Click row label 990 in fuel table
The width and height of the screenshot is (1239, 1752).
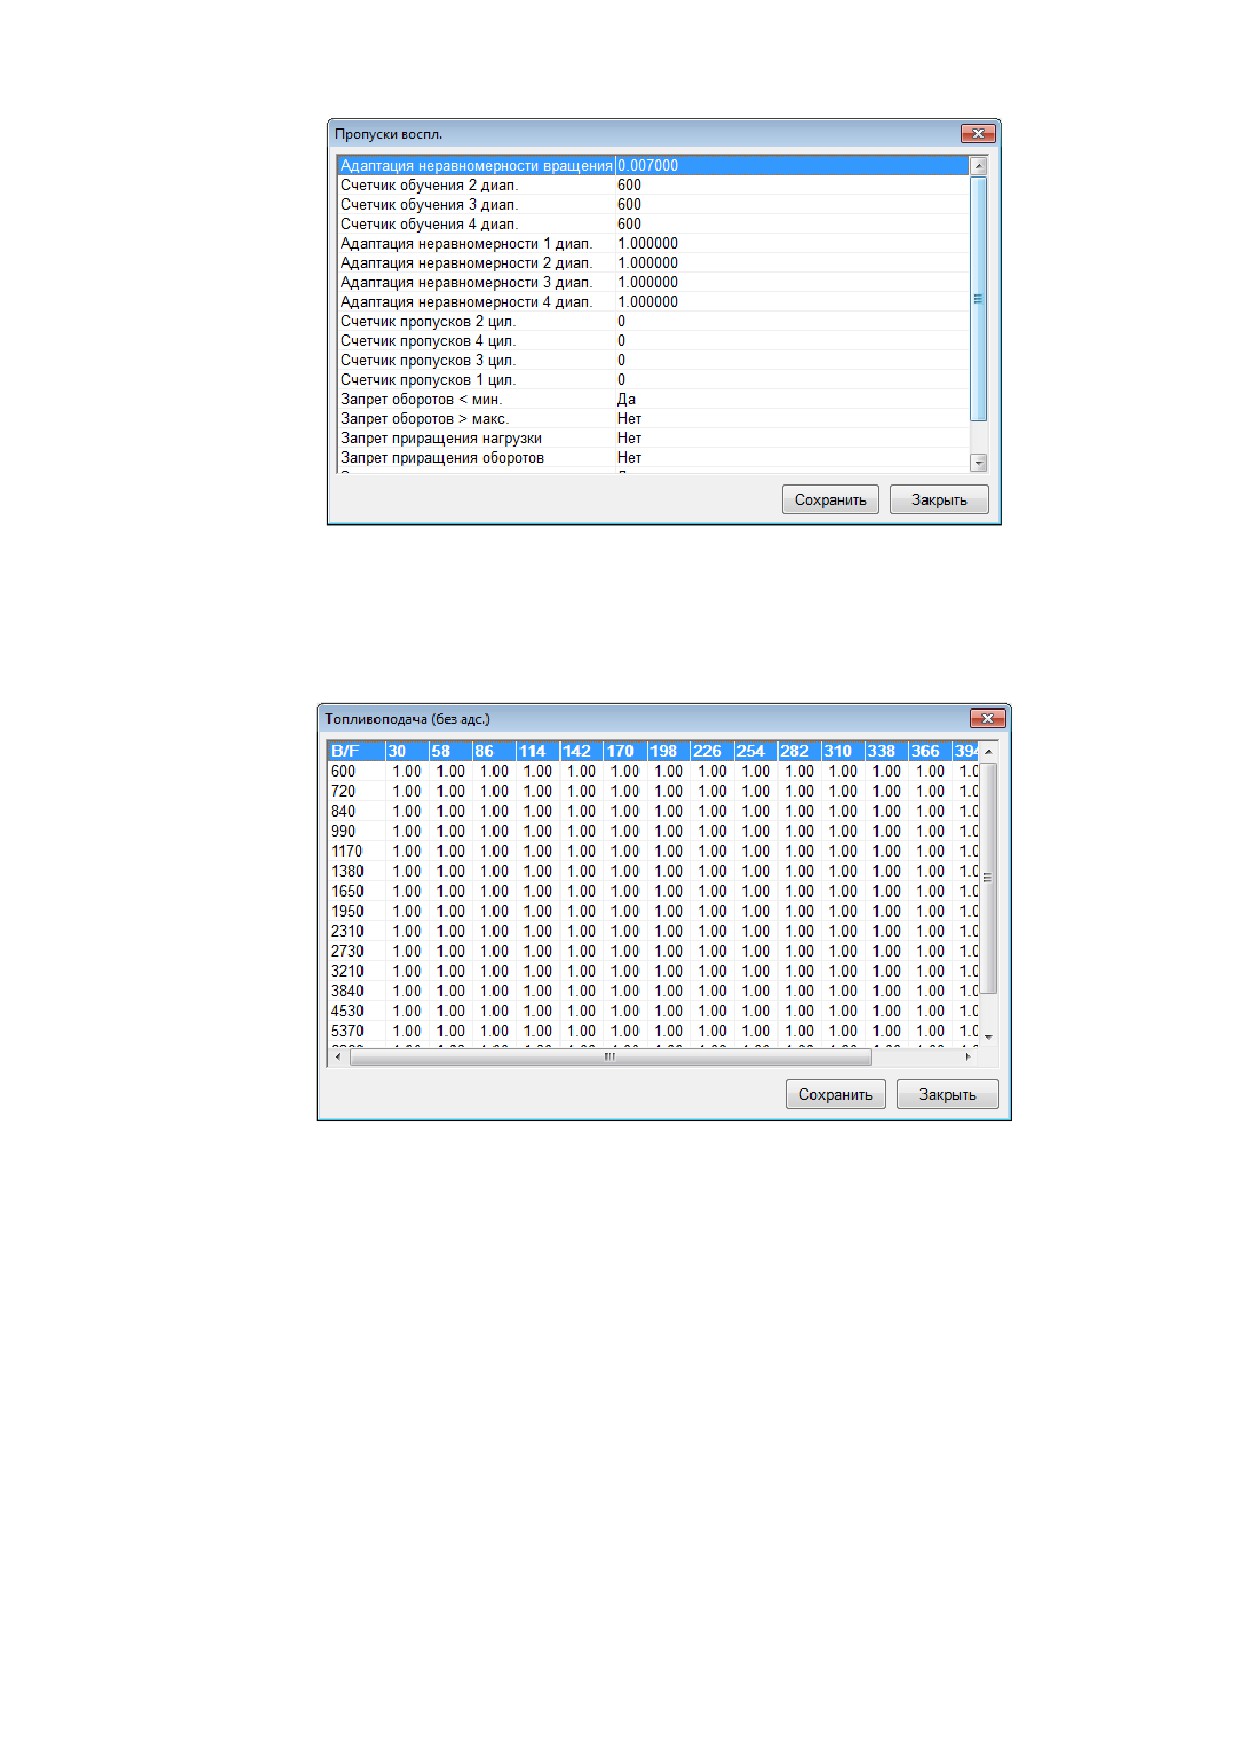[x=343, y=831]
